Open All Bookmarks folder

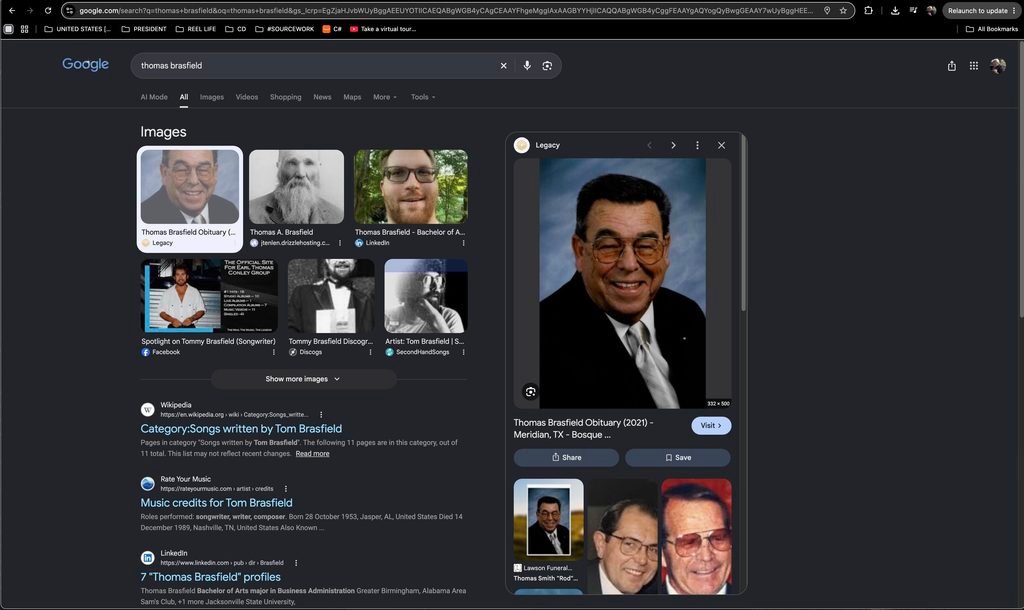click(991, 29)
